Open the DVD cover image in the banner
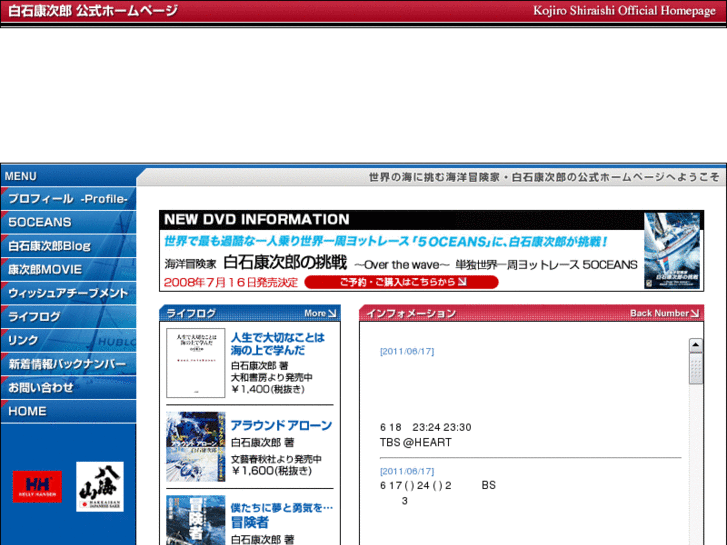 tap(672, 250)
